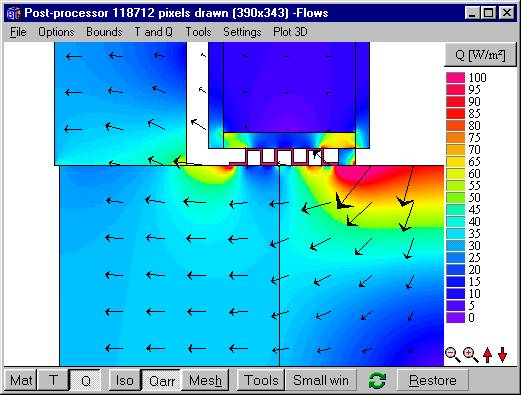Click the zoom in magnifier icon
This screenshot has width=521, height=395.
471,355
